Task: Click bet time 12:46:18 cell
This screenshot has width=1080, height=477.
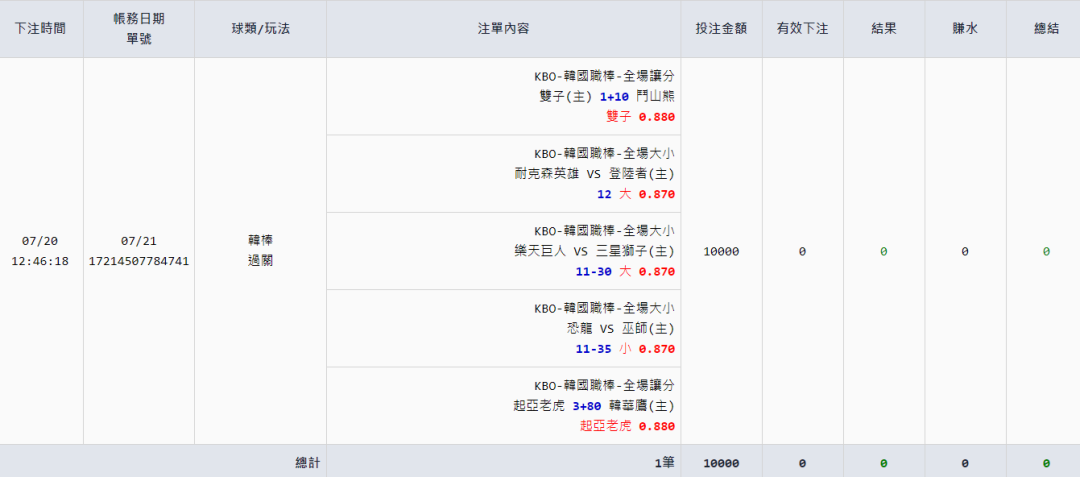Action: [x=41, y=261]
